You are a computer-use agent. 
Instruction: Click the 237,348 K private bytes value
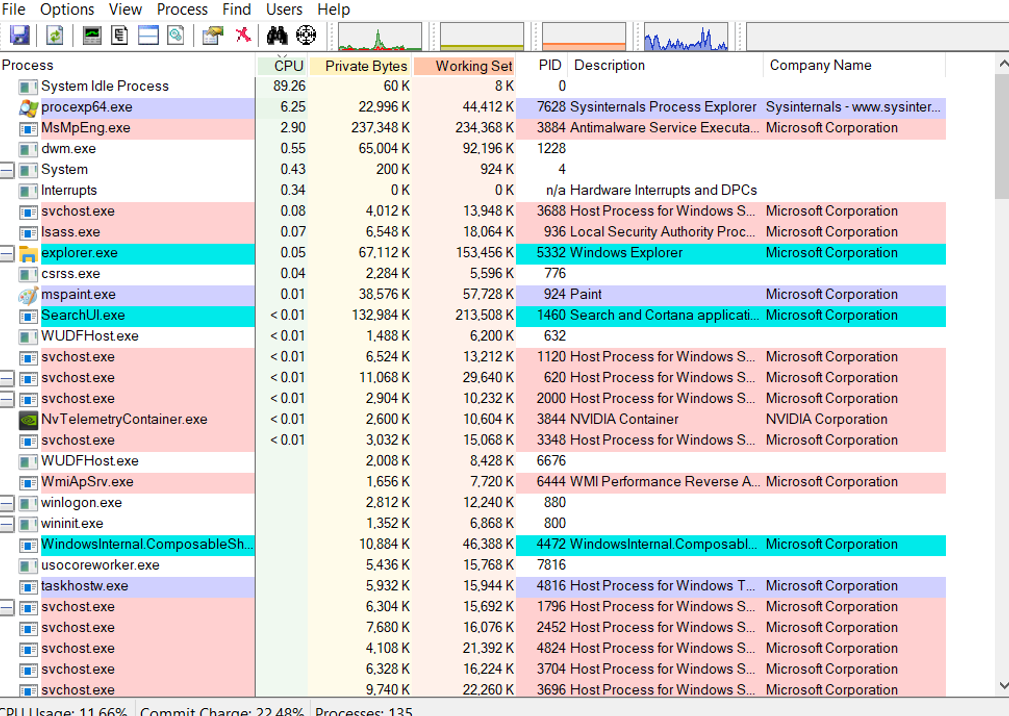click(x=380, y=128)
